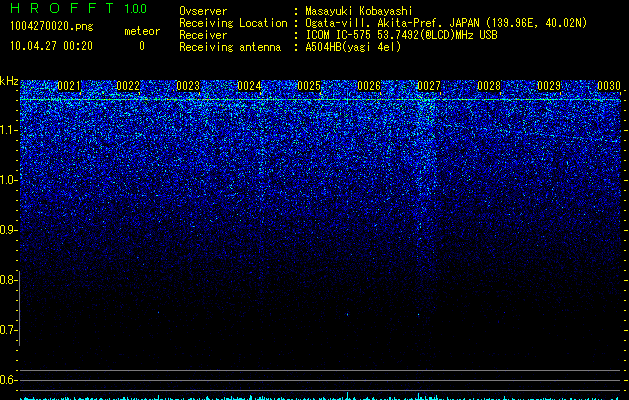Image resolution: width=629 pixels, height=400 pixels.
Task: Click the 0022 time marker
Action: [x=128, y=86]
